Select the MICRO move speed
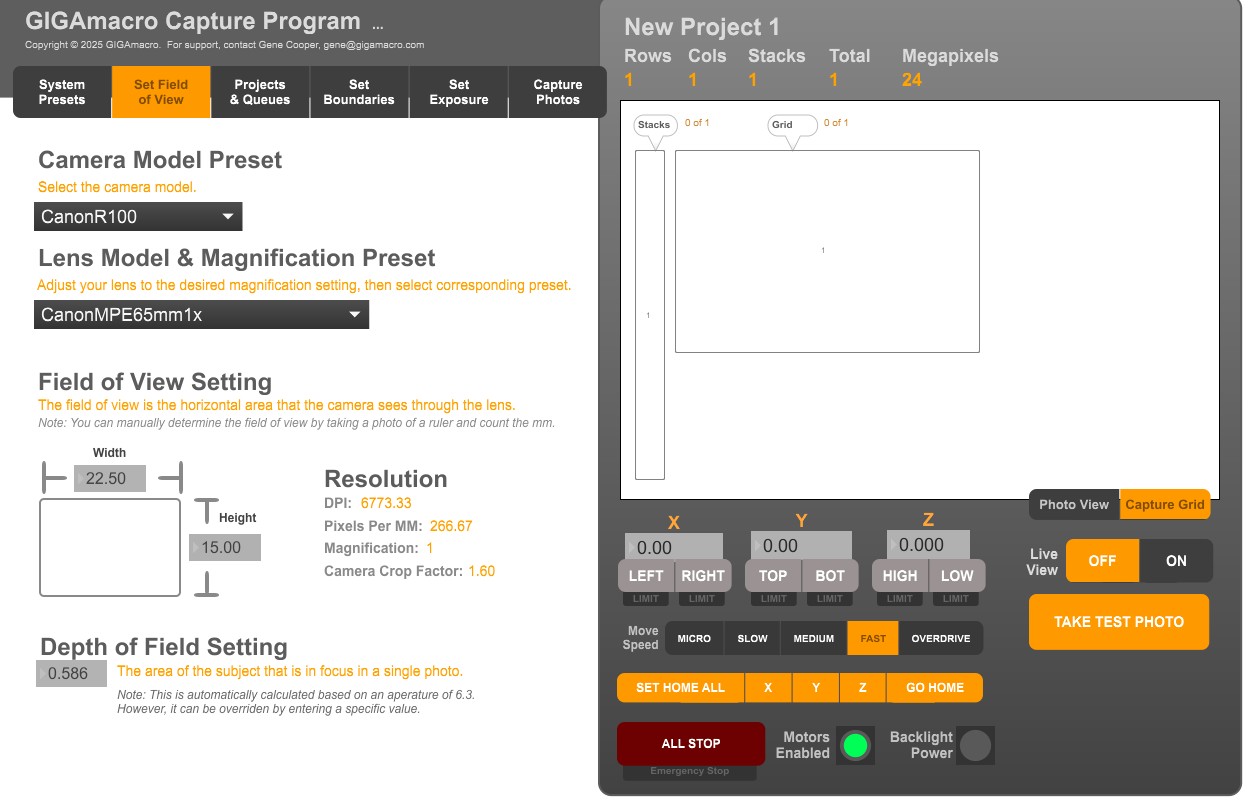 pyautogui.click(x=694, y=639)
